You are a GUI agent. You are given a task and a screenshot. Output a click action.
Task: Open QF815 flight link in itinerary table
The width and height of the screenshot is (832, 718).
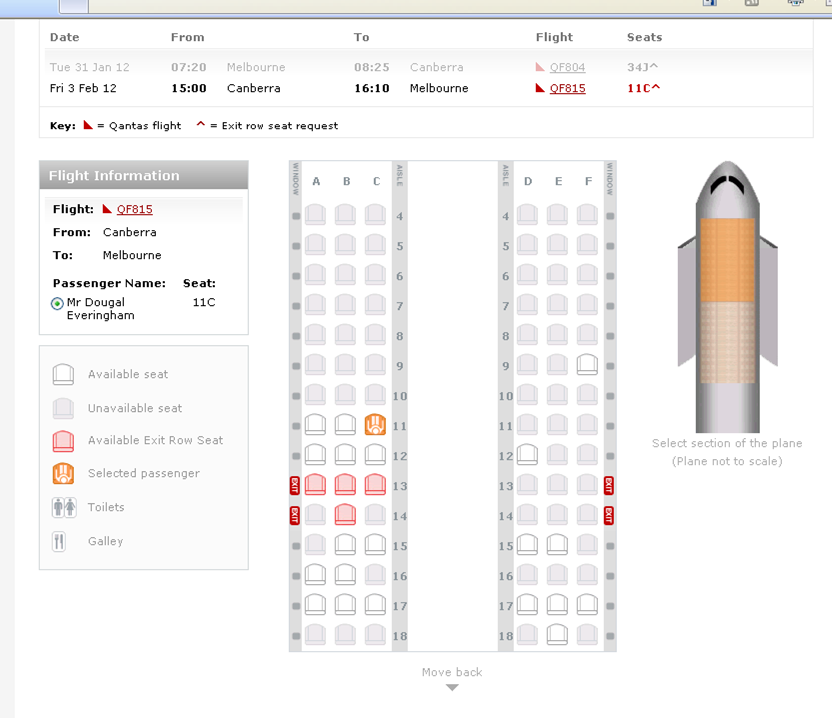click(567, 89)
